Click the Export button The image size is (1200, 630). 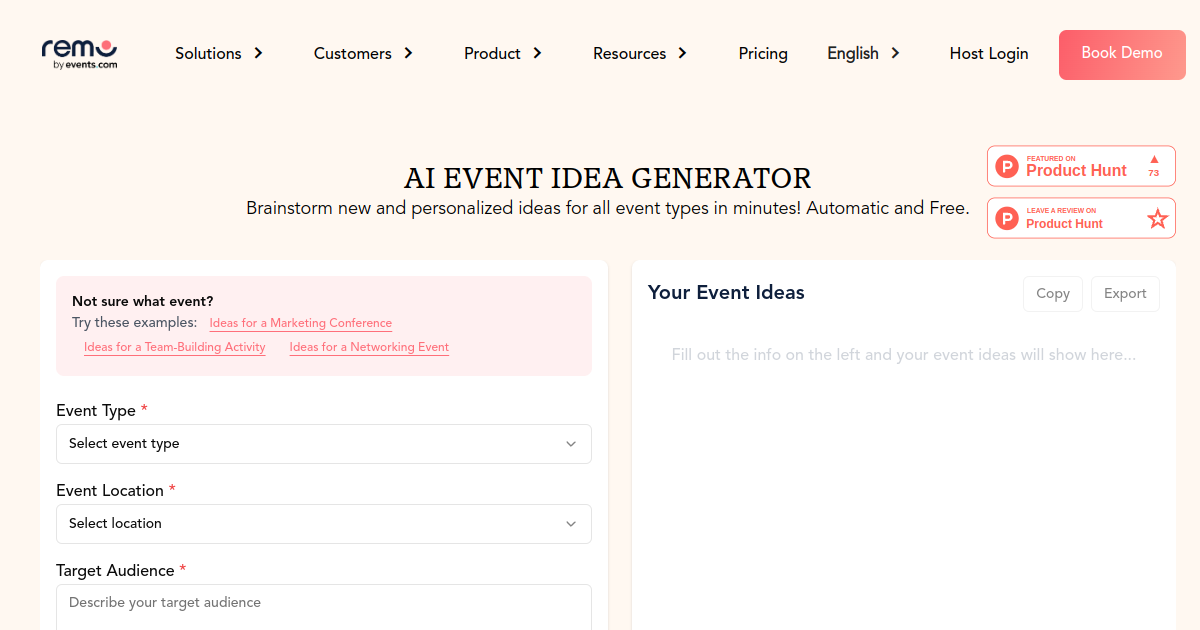[x=1125, y=294]
